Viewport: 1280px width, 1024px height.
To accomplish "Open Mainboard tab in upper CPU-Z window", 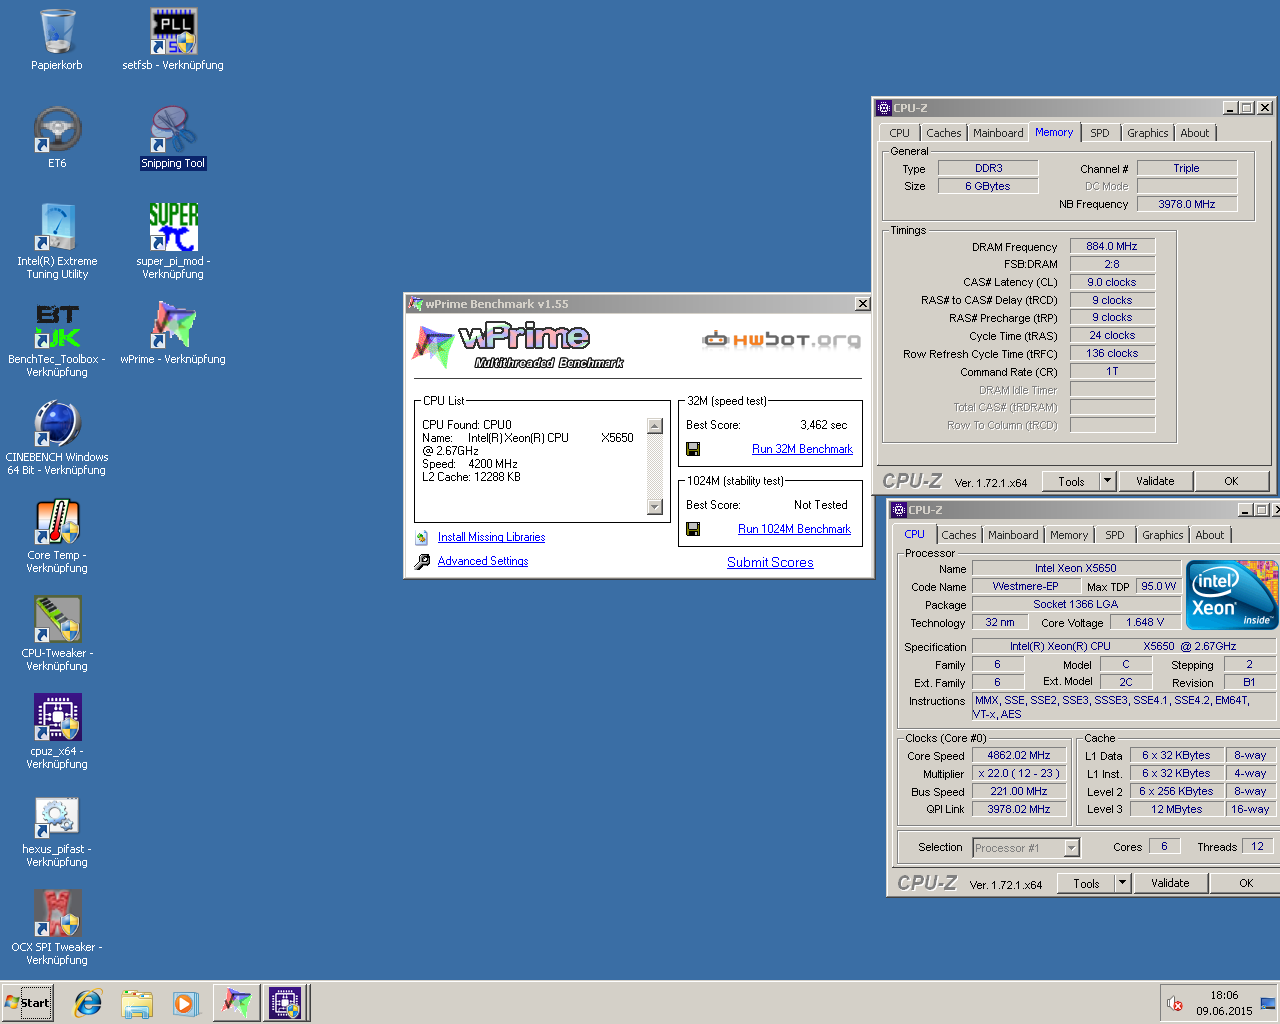I will tap(998, 133).
